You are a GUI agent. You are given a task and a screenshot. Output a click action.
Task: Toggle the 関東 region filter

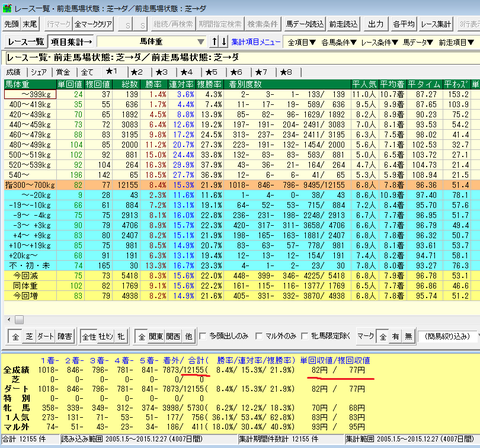pyautogui.click(x=155, y=337)
